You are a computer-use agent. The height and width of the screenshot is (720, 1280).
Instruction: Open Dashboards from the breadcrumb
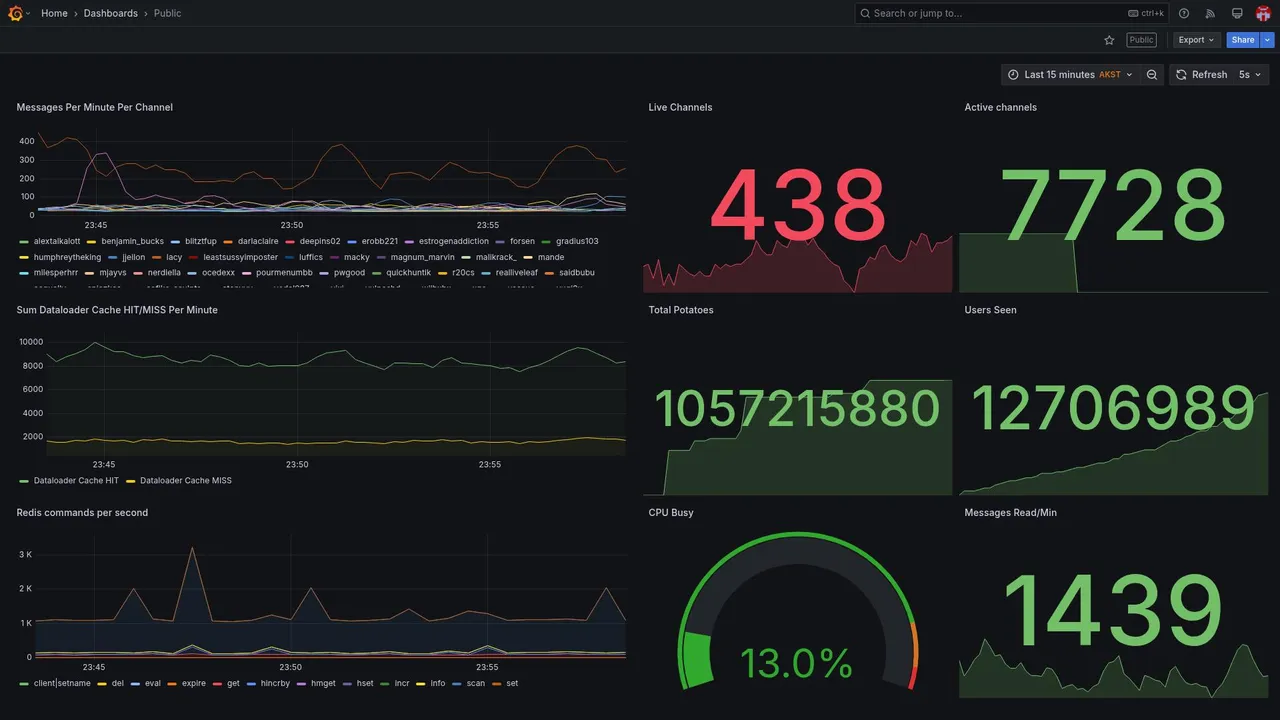tap(111, 13)
